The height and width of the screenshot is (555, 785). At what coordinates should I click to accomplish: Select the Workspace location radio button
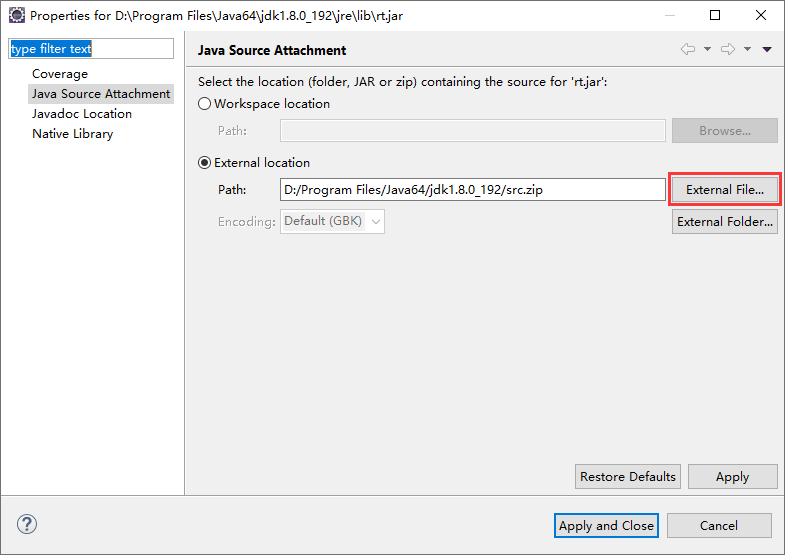205,104
